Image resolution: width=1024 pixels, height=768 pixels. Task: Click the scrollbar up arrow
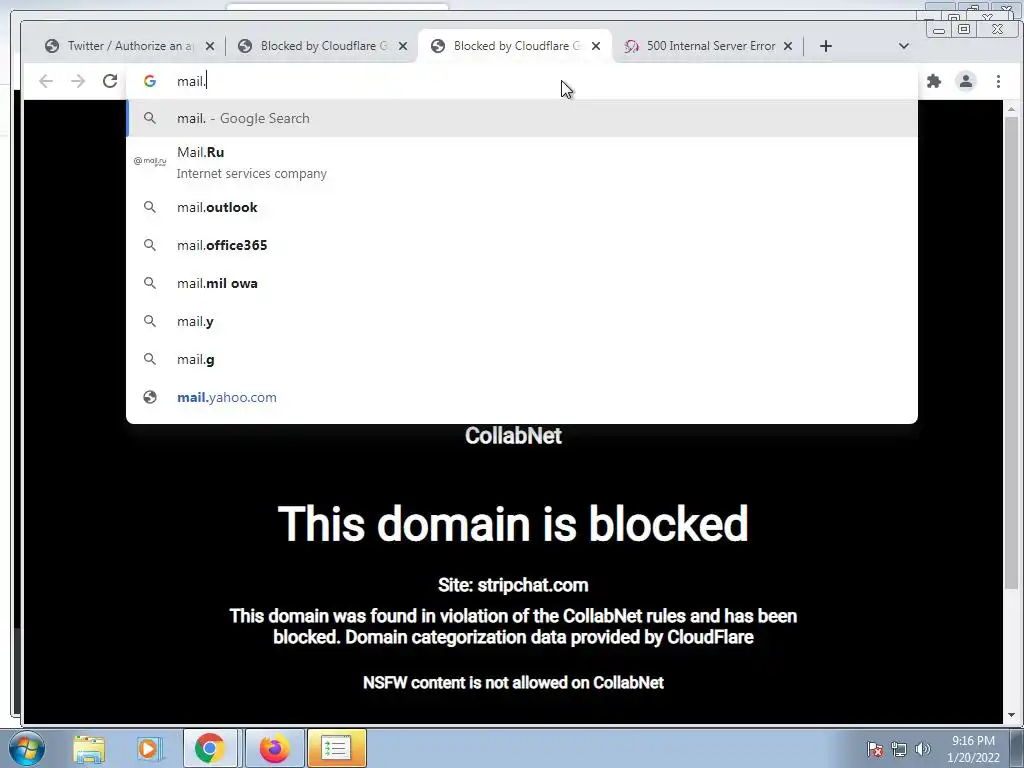point(1011,108)
